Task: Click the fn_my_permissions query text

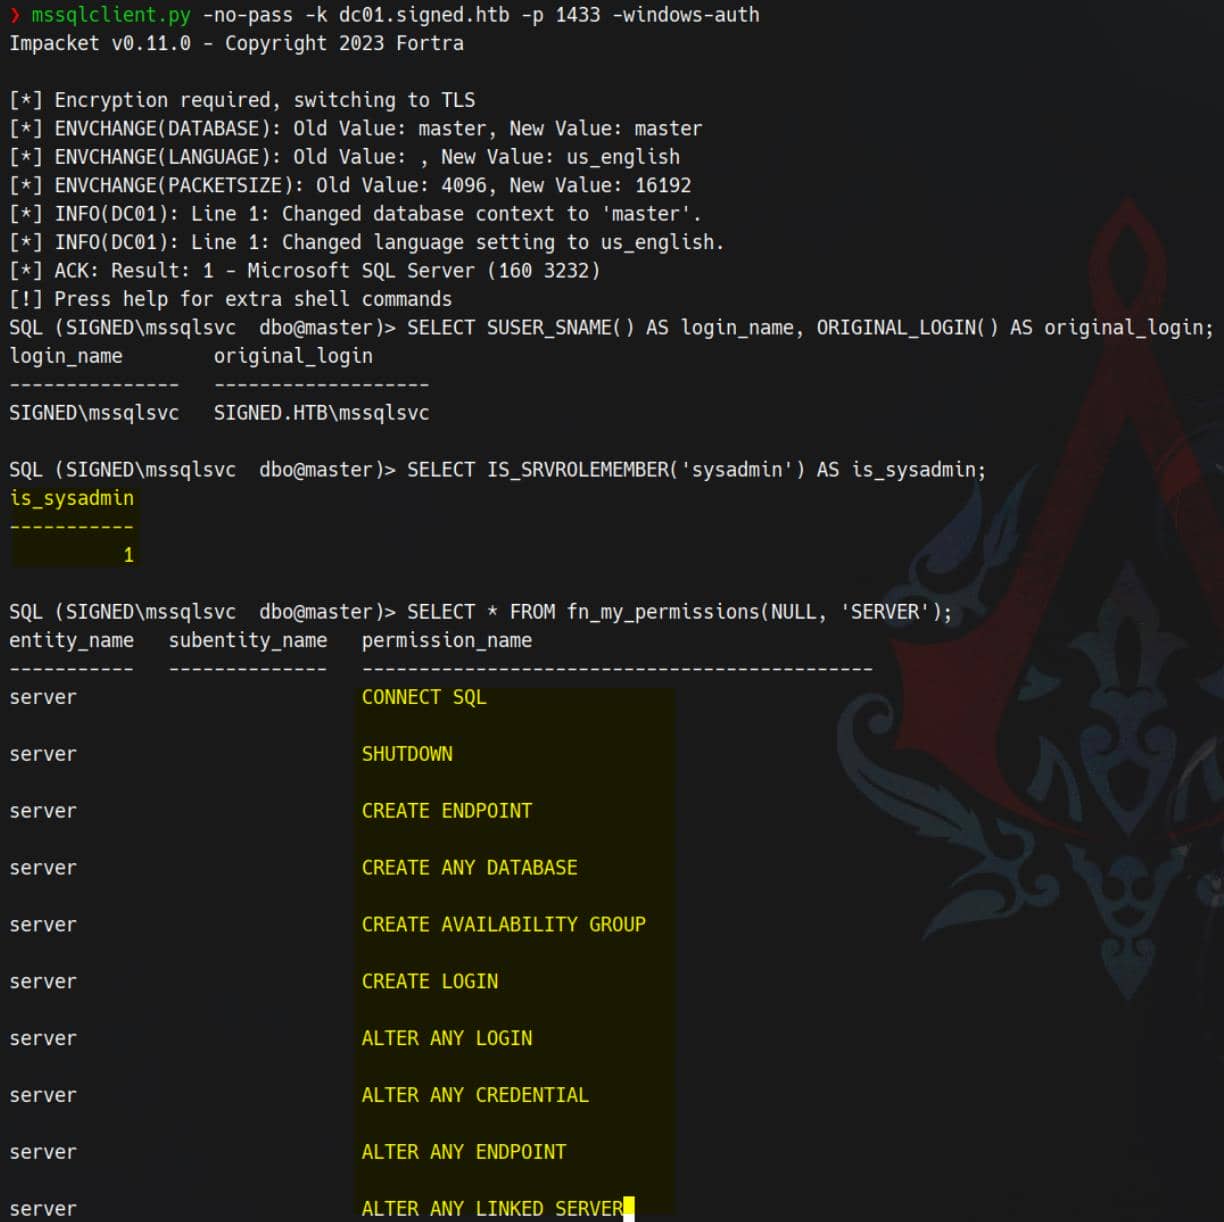Action: coord(679,612)
